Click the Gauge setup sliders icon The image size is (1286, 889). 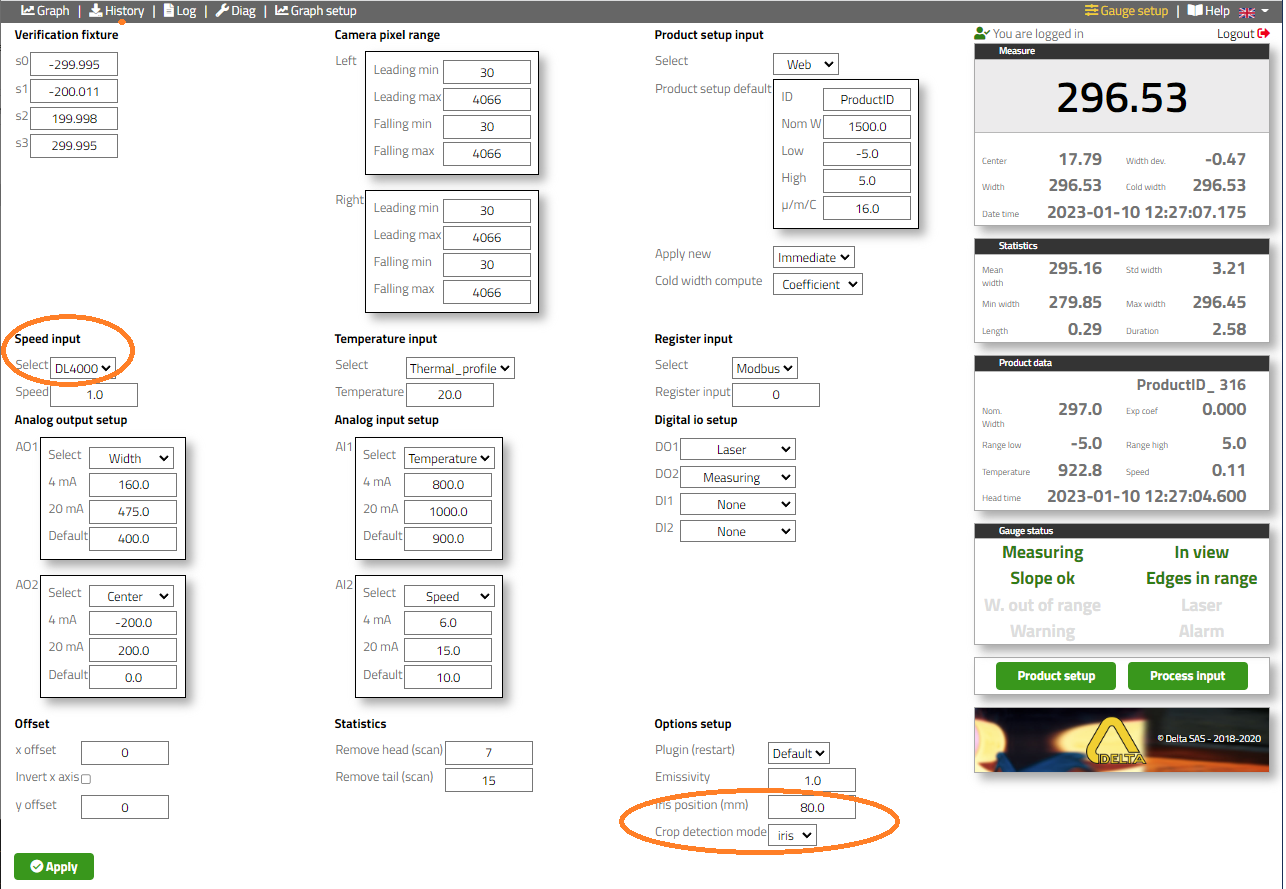tap(1091, 11)
